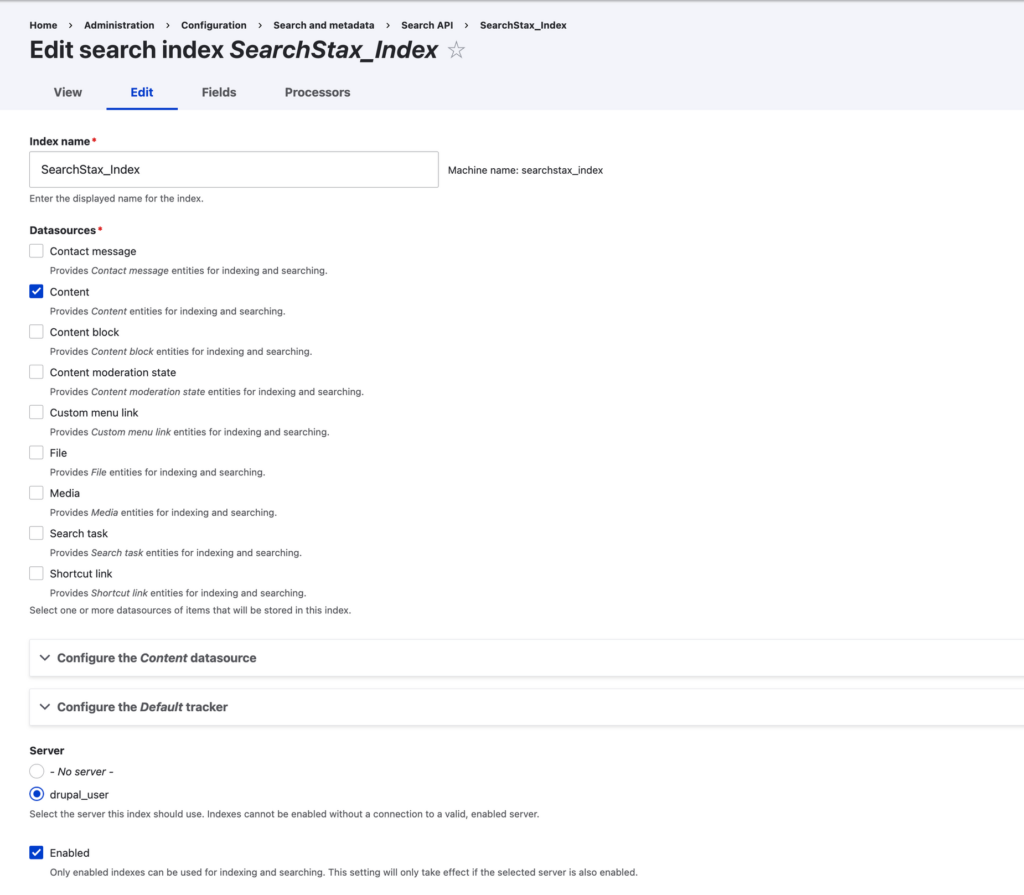Add page to shortcuts with star icon
The width and height of the screenshot is (1024, 895).
click(456, 50)
